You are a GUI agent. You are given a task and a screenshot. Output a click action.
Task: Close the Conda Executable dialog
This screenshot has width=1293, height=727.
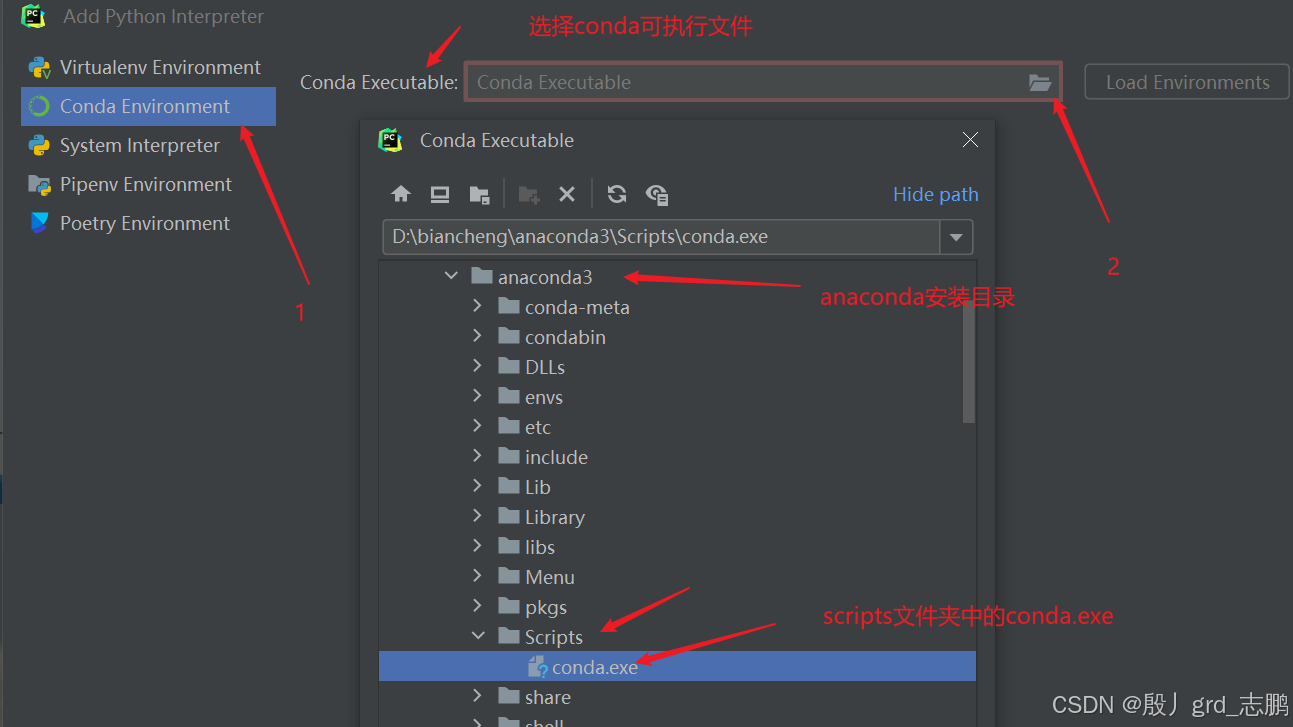coord(970,140)
